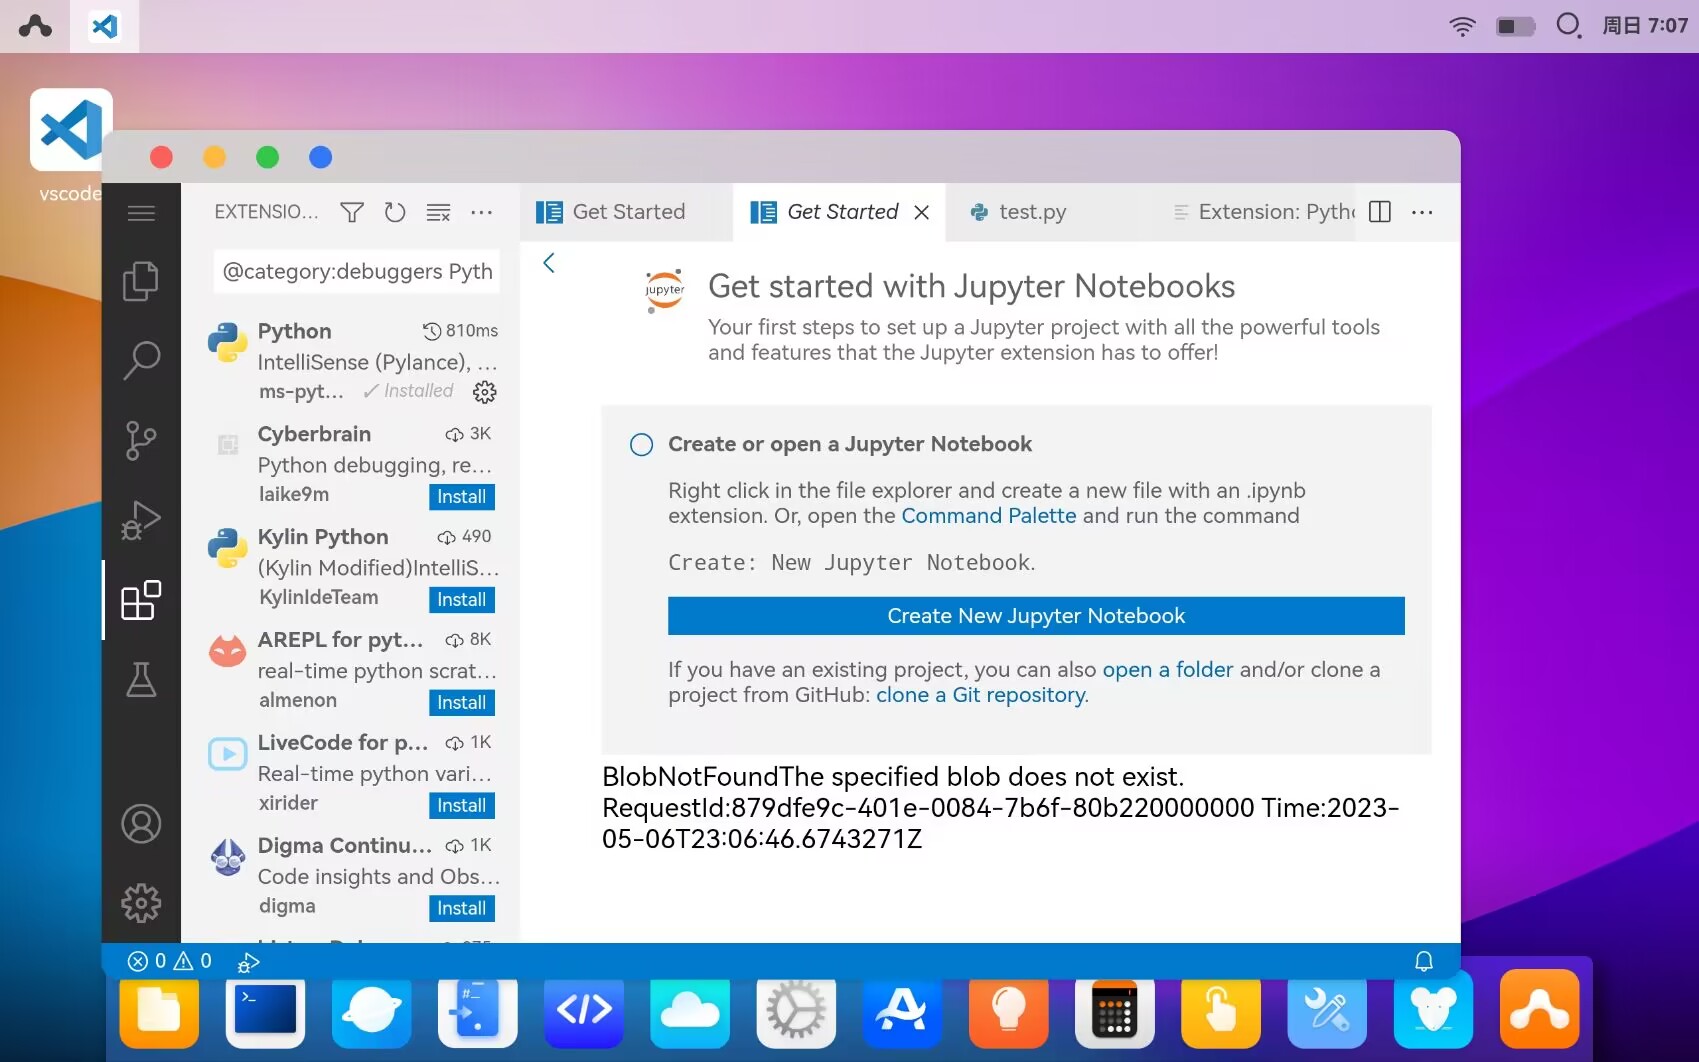Focus the extensions search input field

pos(357,272)
